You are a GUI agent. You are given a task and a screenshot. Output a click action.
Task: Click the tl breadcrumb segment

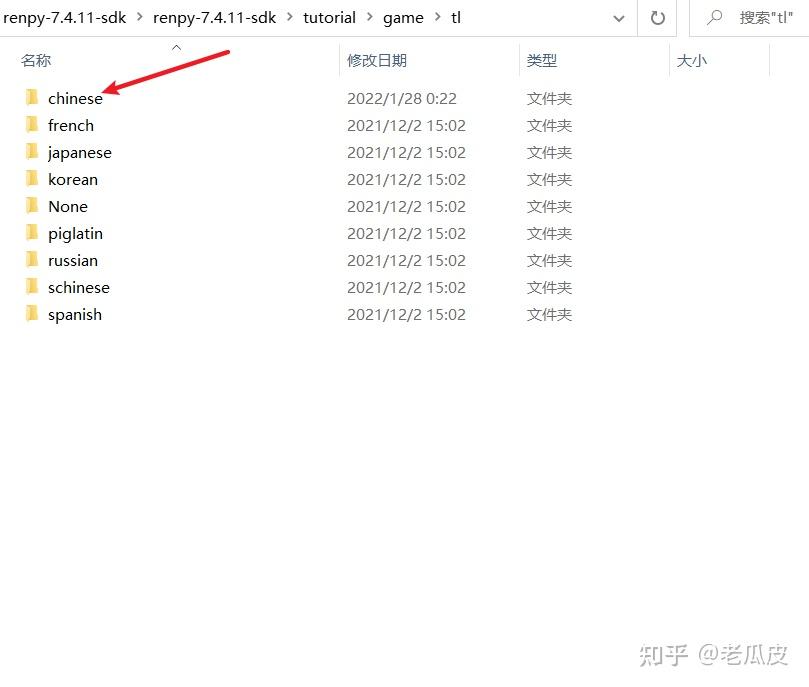coord(456,17)
